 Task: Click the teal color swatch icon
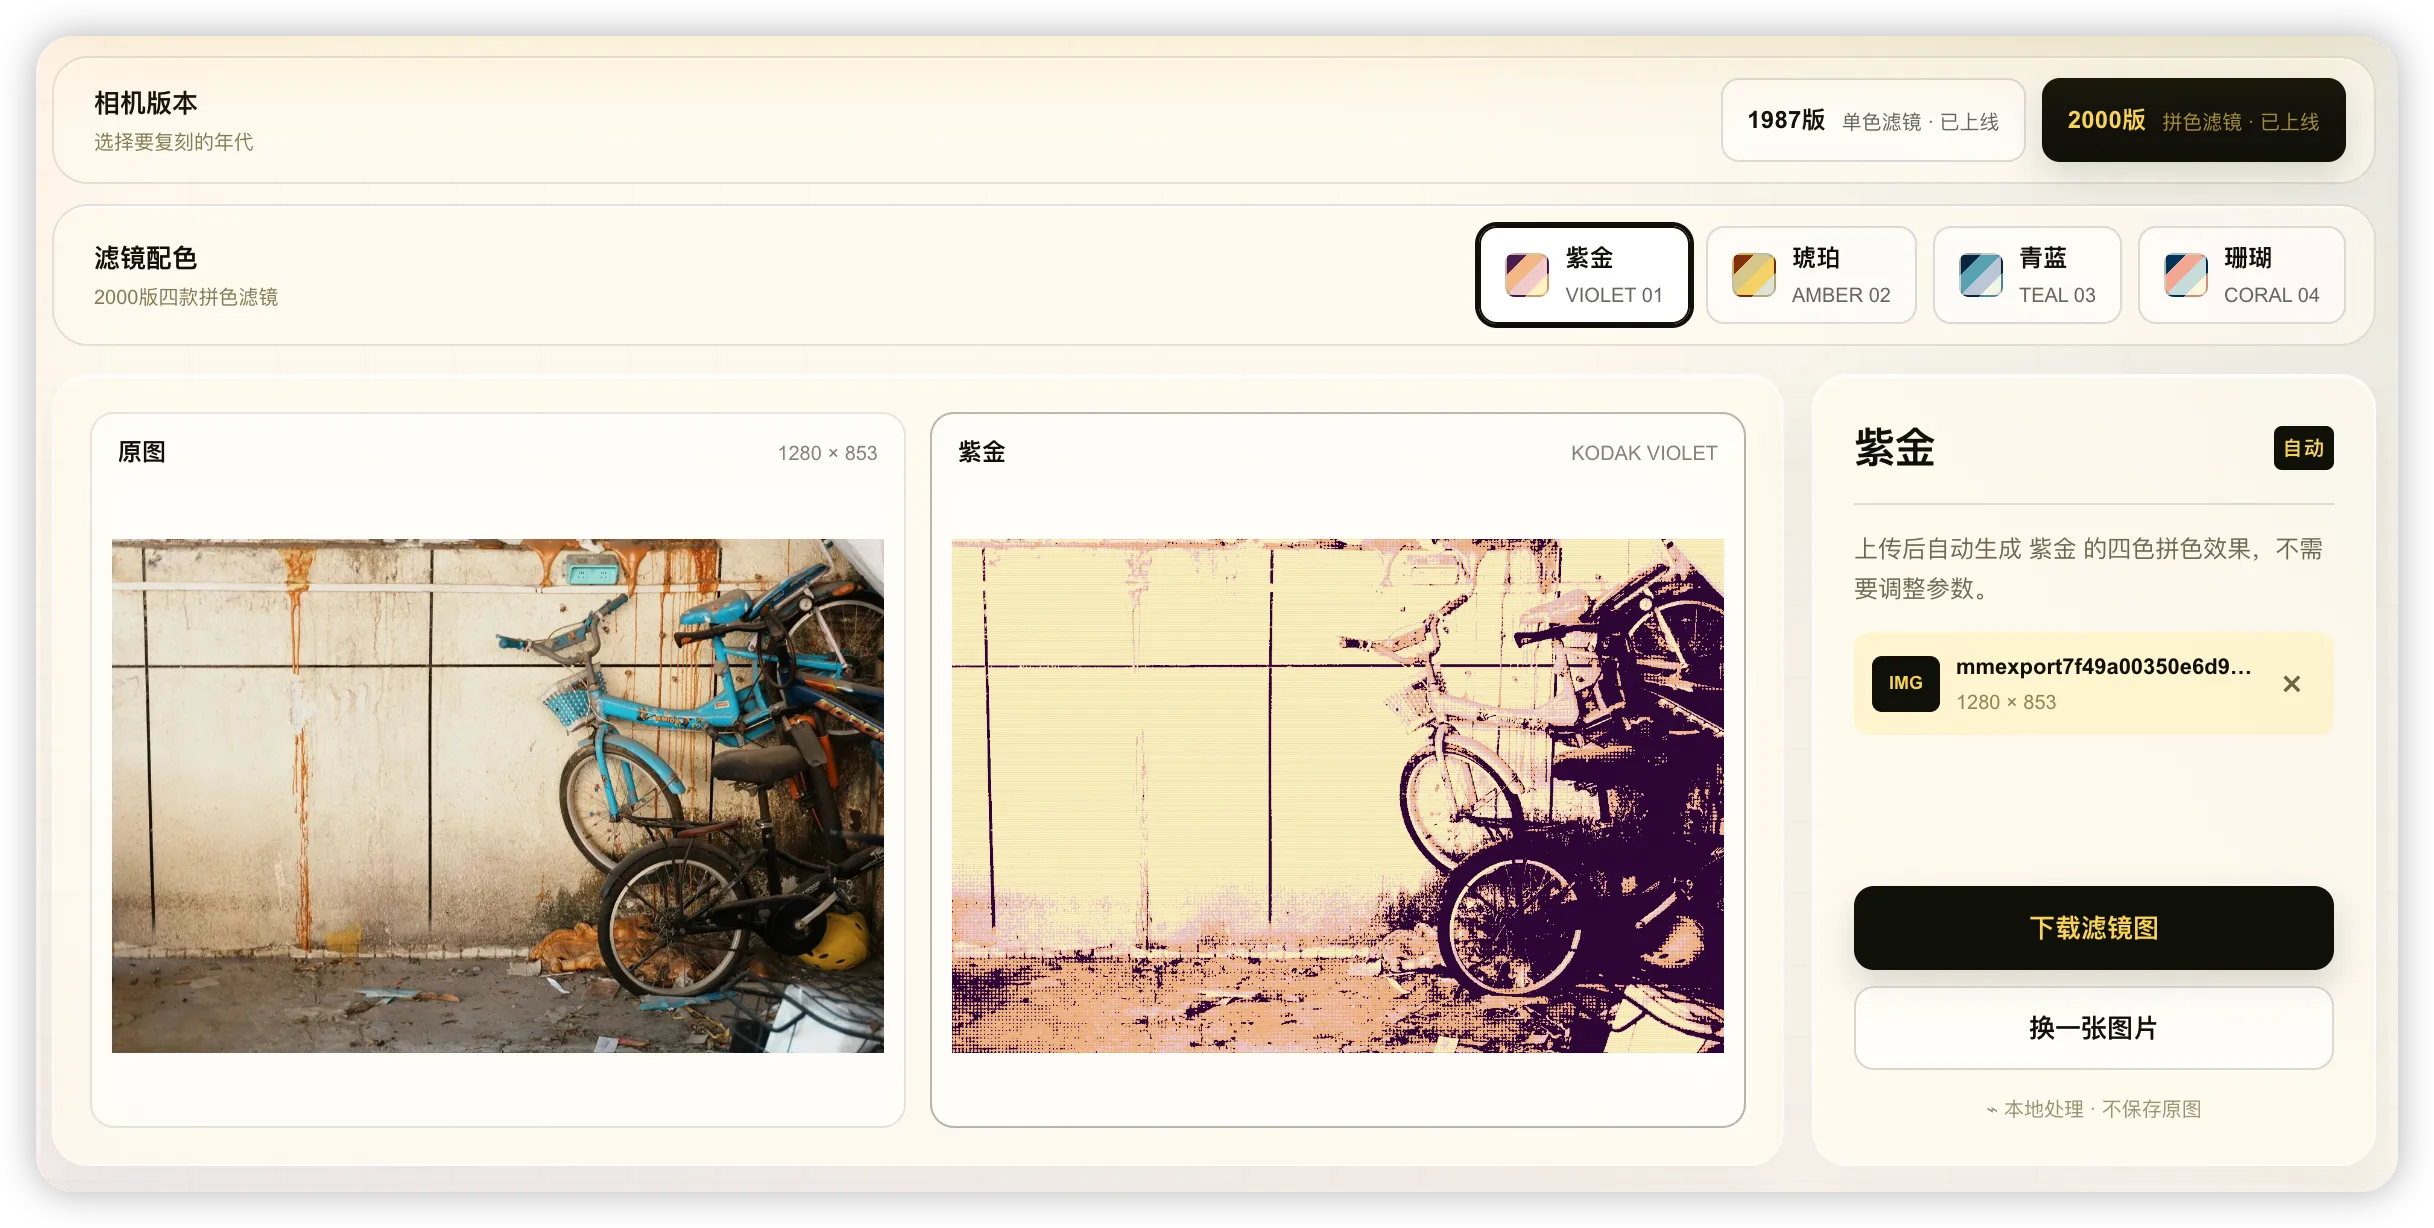pos(1981,275)
